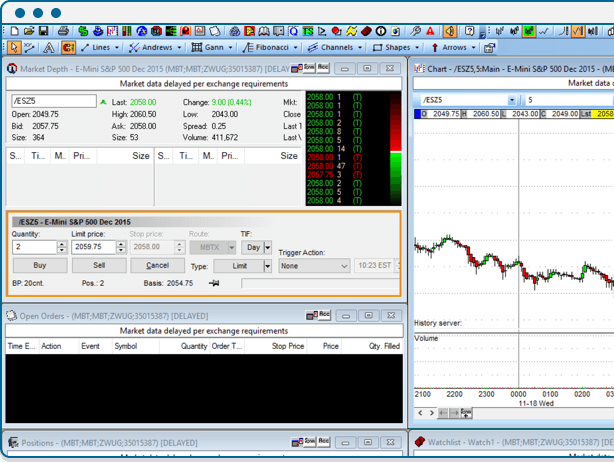The height and width of the screenshot is (462, 614).
Task: Increase Quantity with the up stepper
Action: [62, 244]
